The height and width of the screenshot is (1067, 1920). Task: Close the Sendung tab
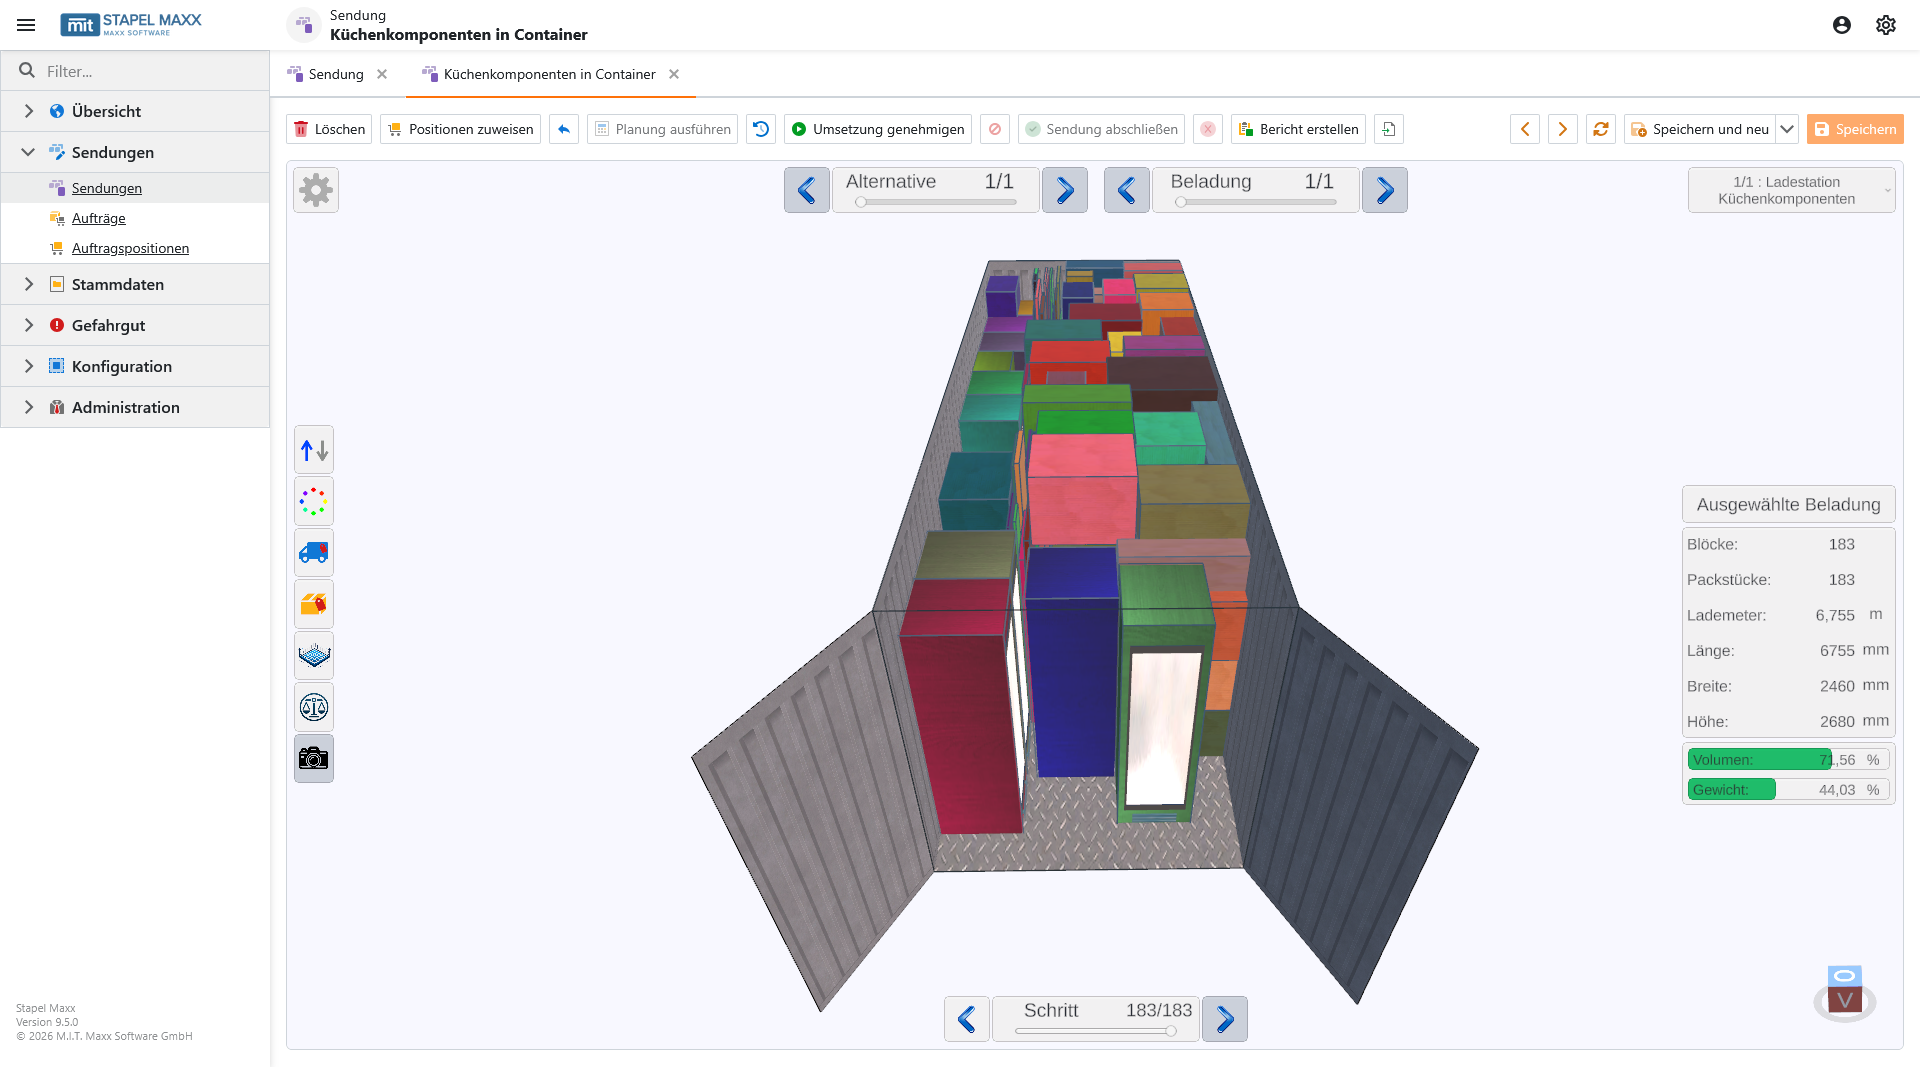click(382, 74)
